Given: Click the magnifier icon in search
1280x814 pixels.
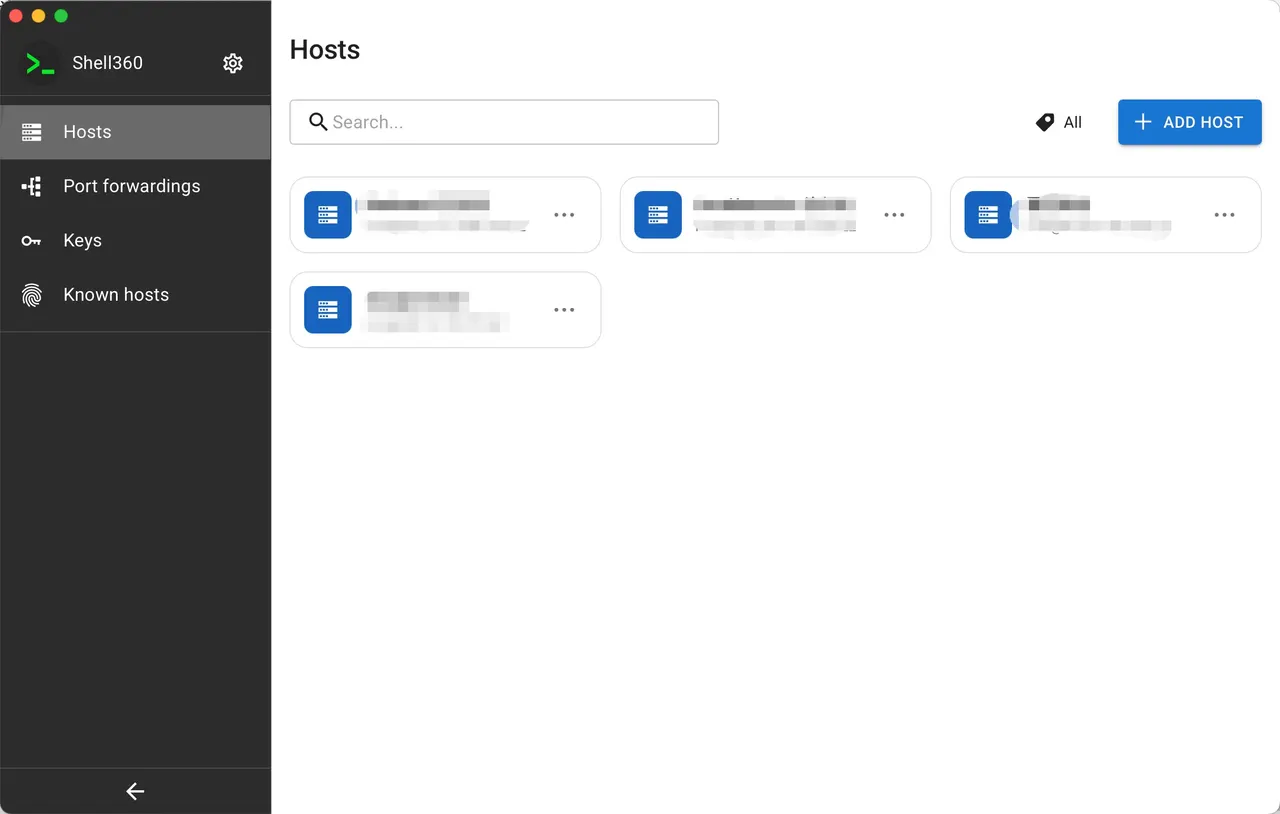Looking at the screenshot, I should coord(318,122).
